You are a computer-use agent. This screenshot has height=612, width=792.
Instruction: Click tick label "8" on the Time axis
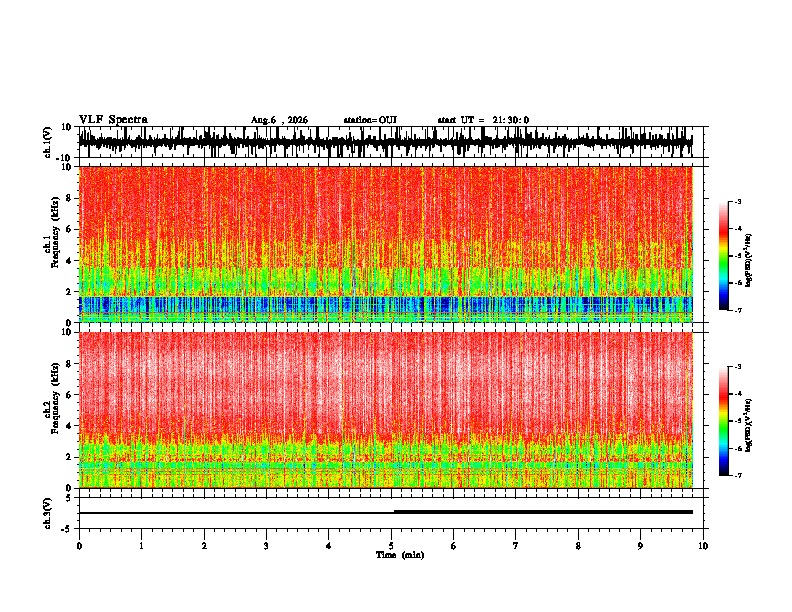(578, 546)
